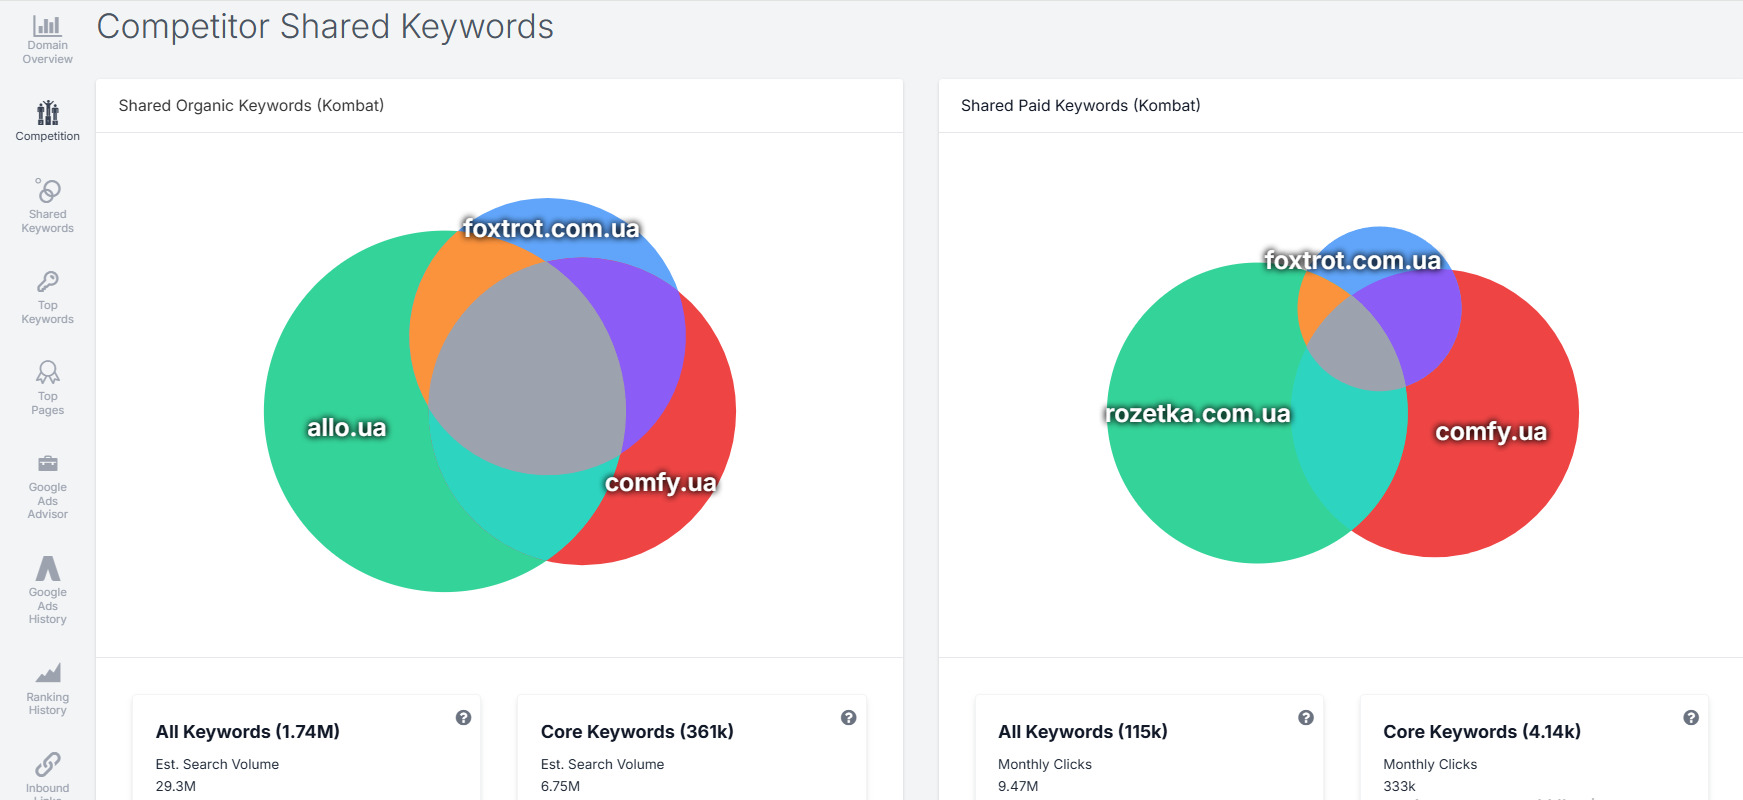Open Ranking History in the sidebar
1743x800 pixels.
point(47,688)
